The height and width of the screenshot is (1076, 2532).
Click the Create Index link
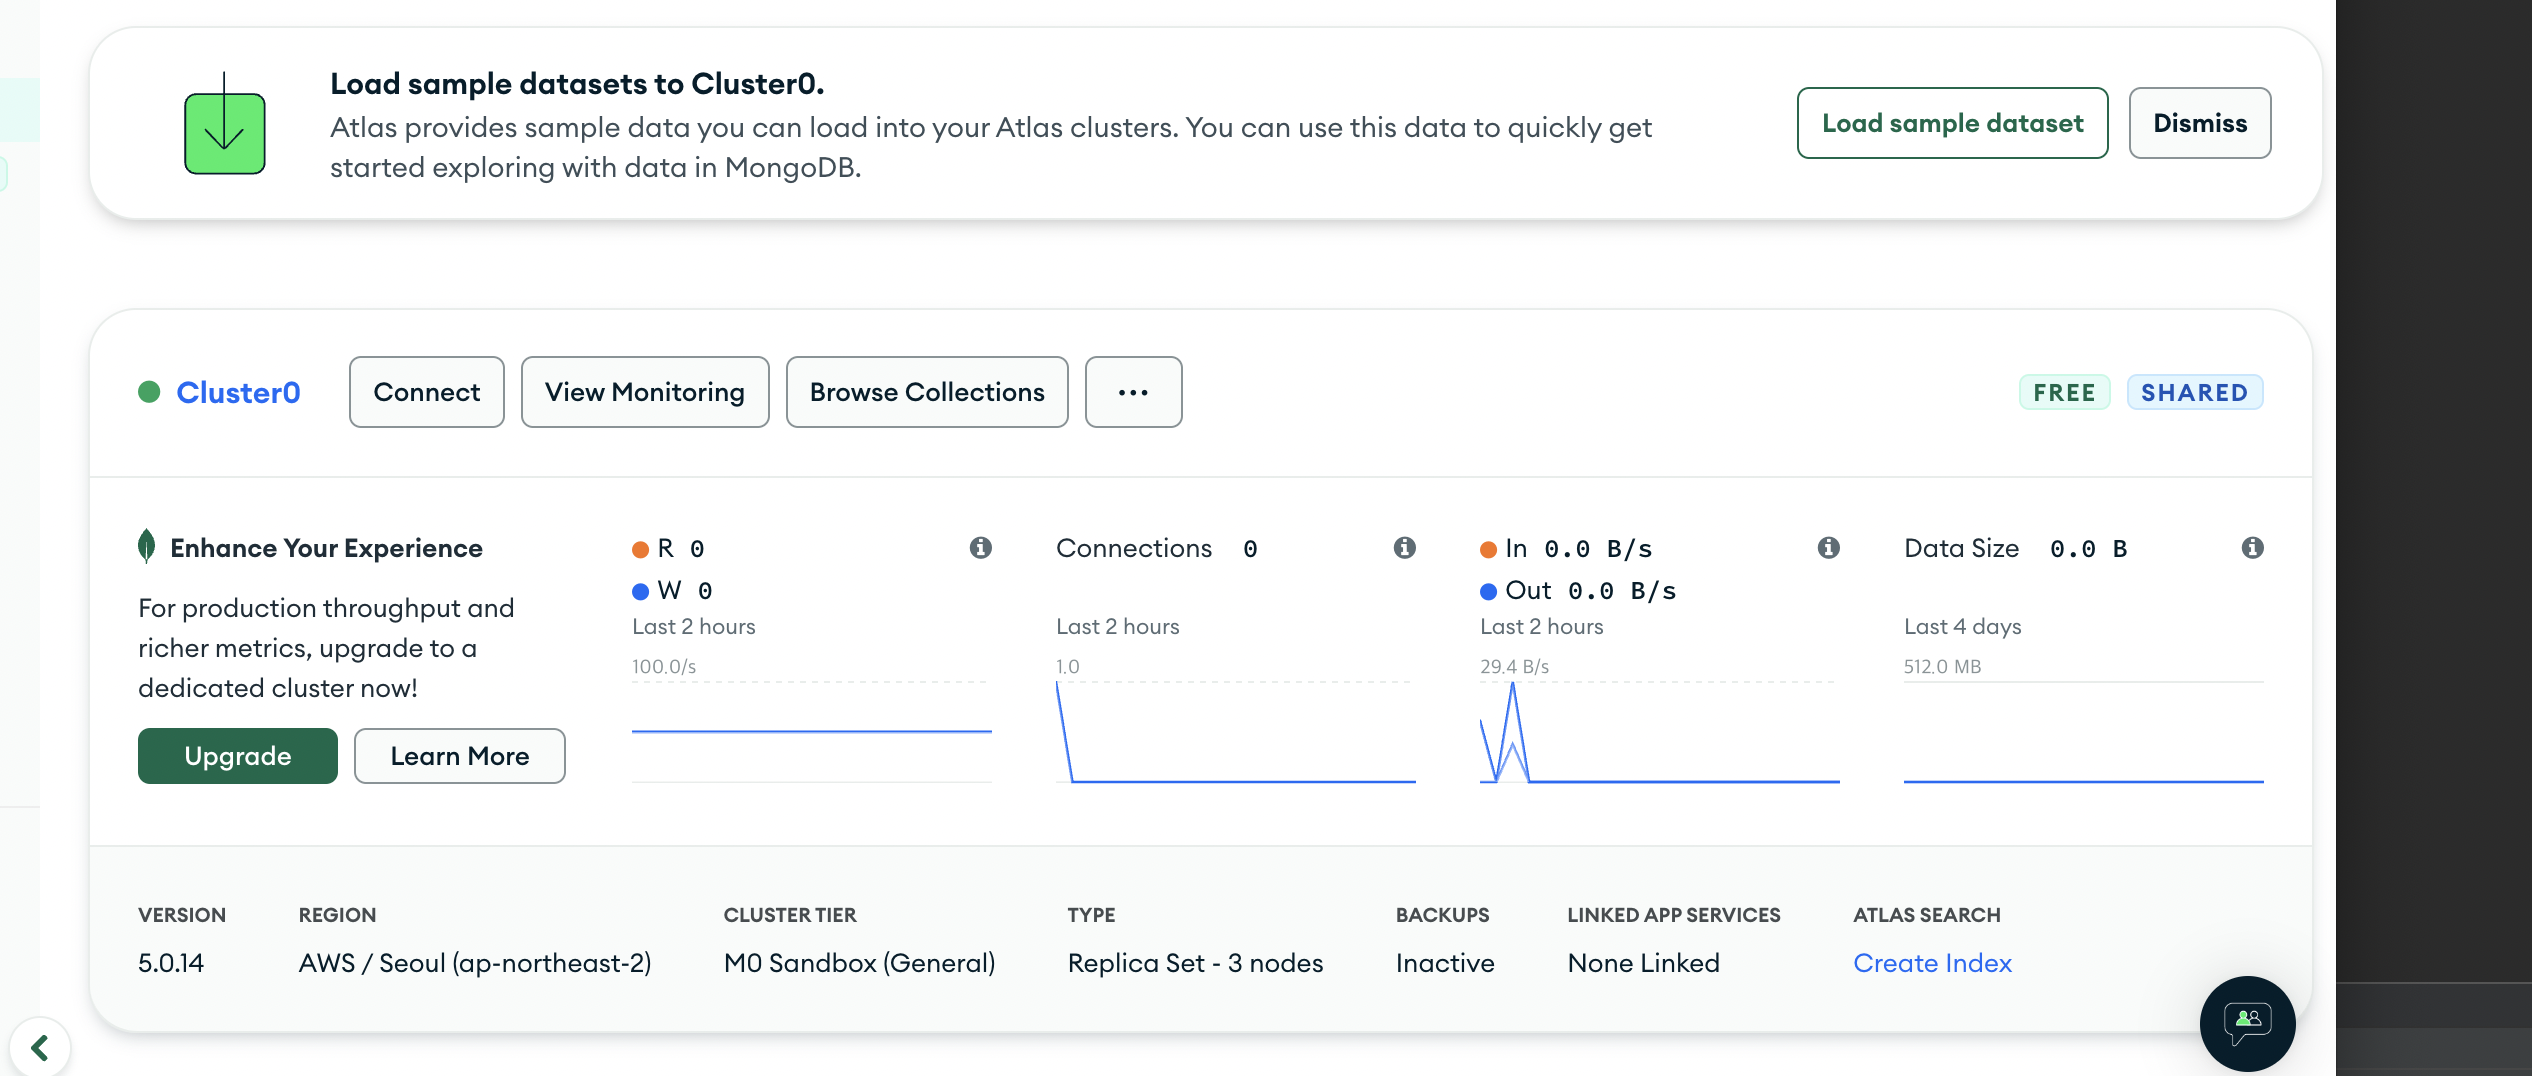point(1932,963)
